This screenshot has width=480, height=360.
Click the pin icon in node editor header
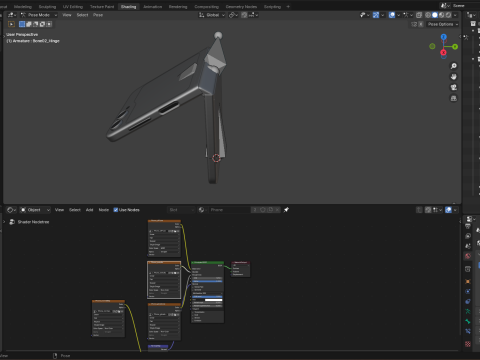tap(286, 210)
